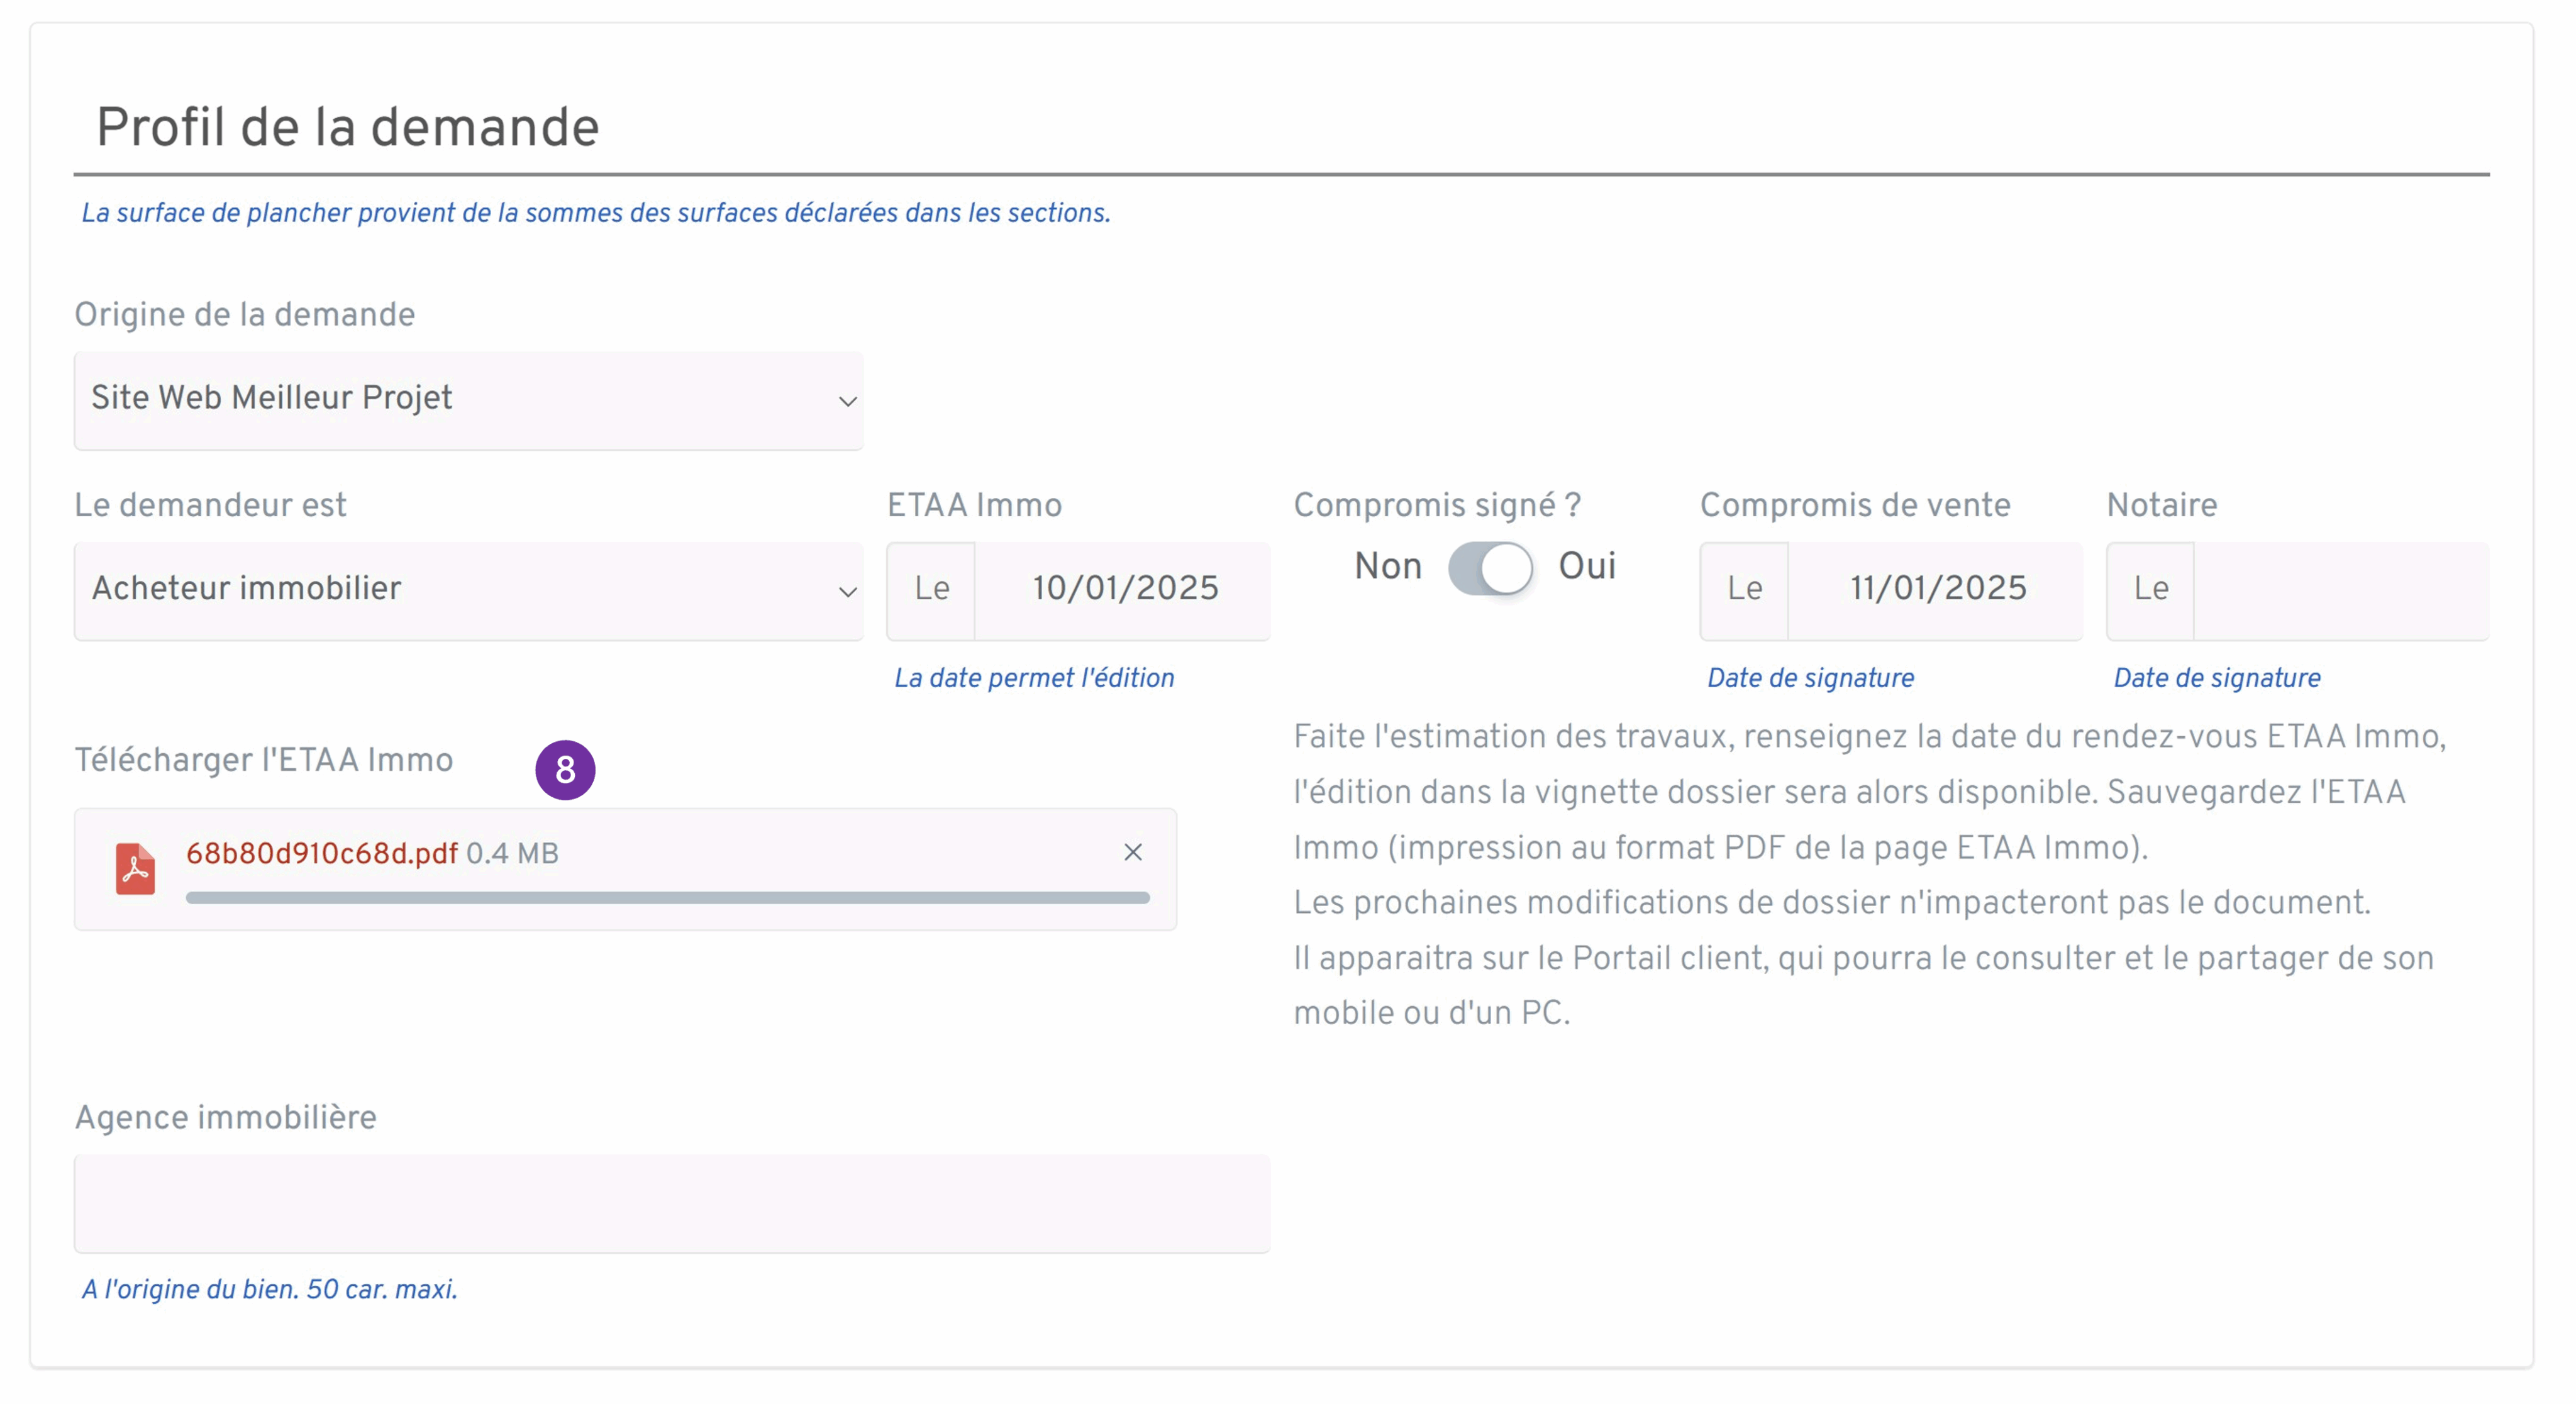Click the purple step 8 badge
2576x1404 pixels.
point(566,770)
